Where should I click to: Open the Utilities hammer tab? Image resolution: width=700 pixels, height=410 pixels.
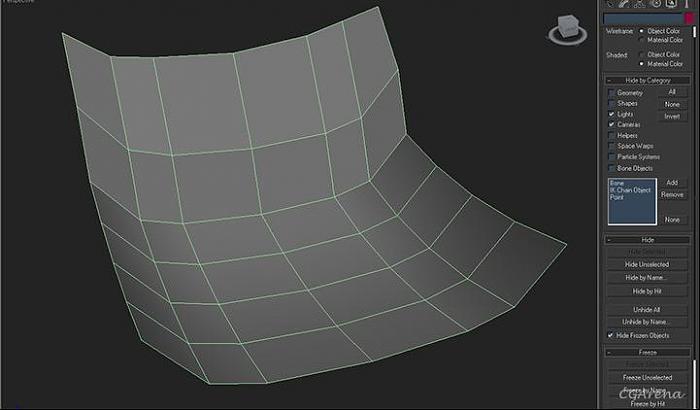point(686,3)
